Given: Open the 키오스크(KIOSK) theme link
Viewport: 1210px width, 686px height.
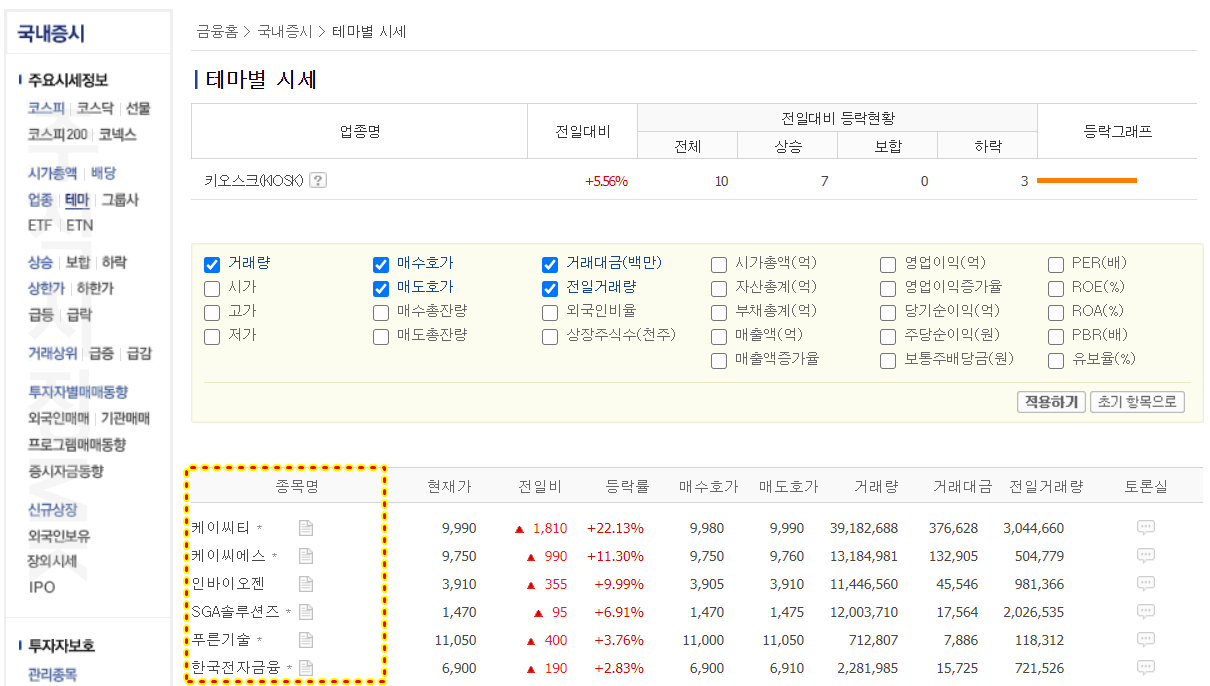Looking at the screenshot, I should coord(254,181).
